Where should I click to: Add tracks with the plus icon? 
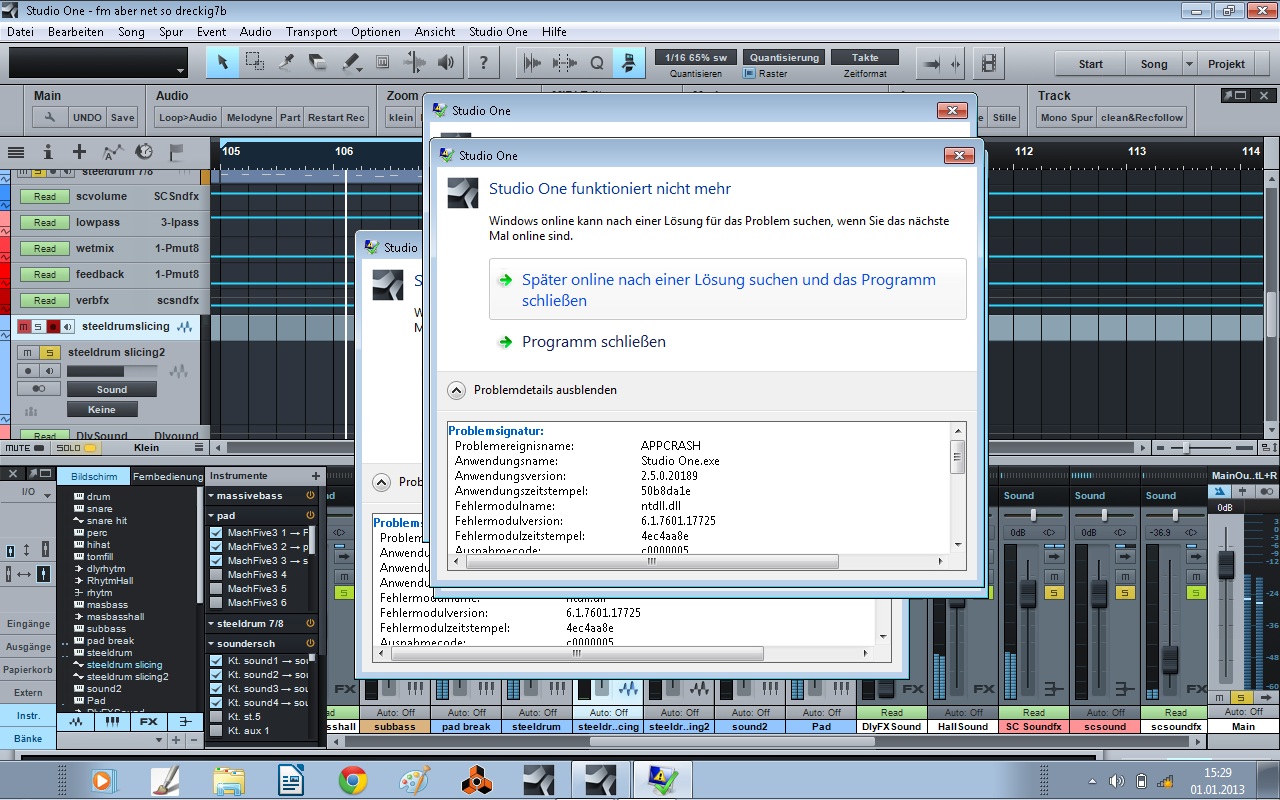coord(80,152)
